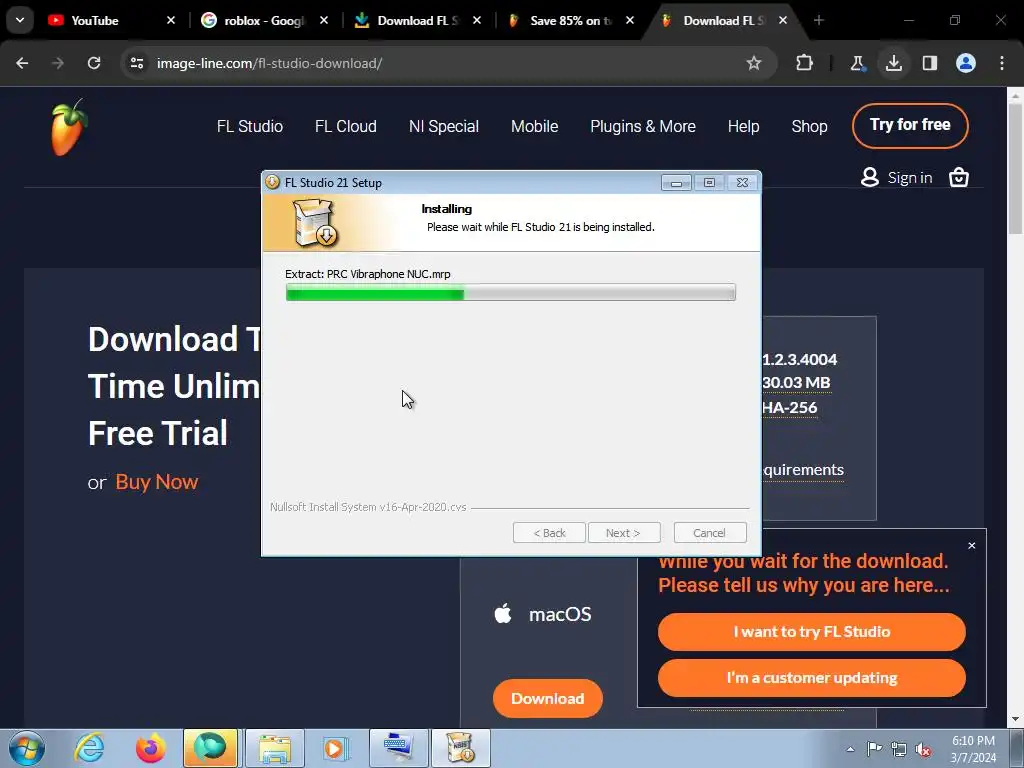Choose I want to try FL Studio
This screenshot has width=1024, height=768.
(812, 632)
